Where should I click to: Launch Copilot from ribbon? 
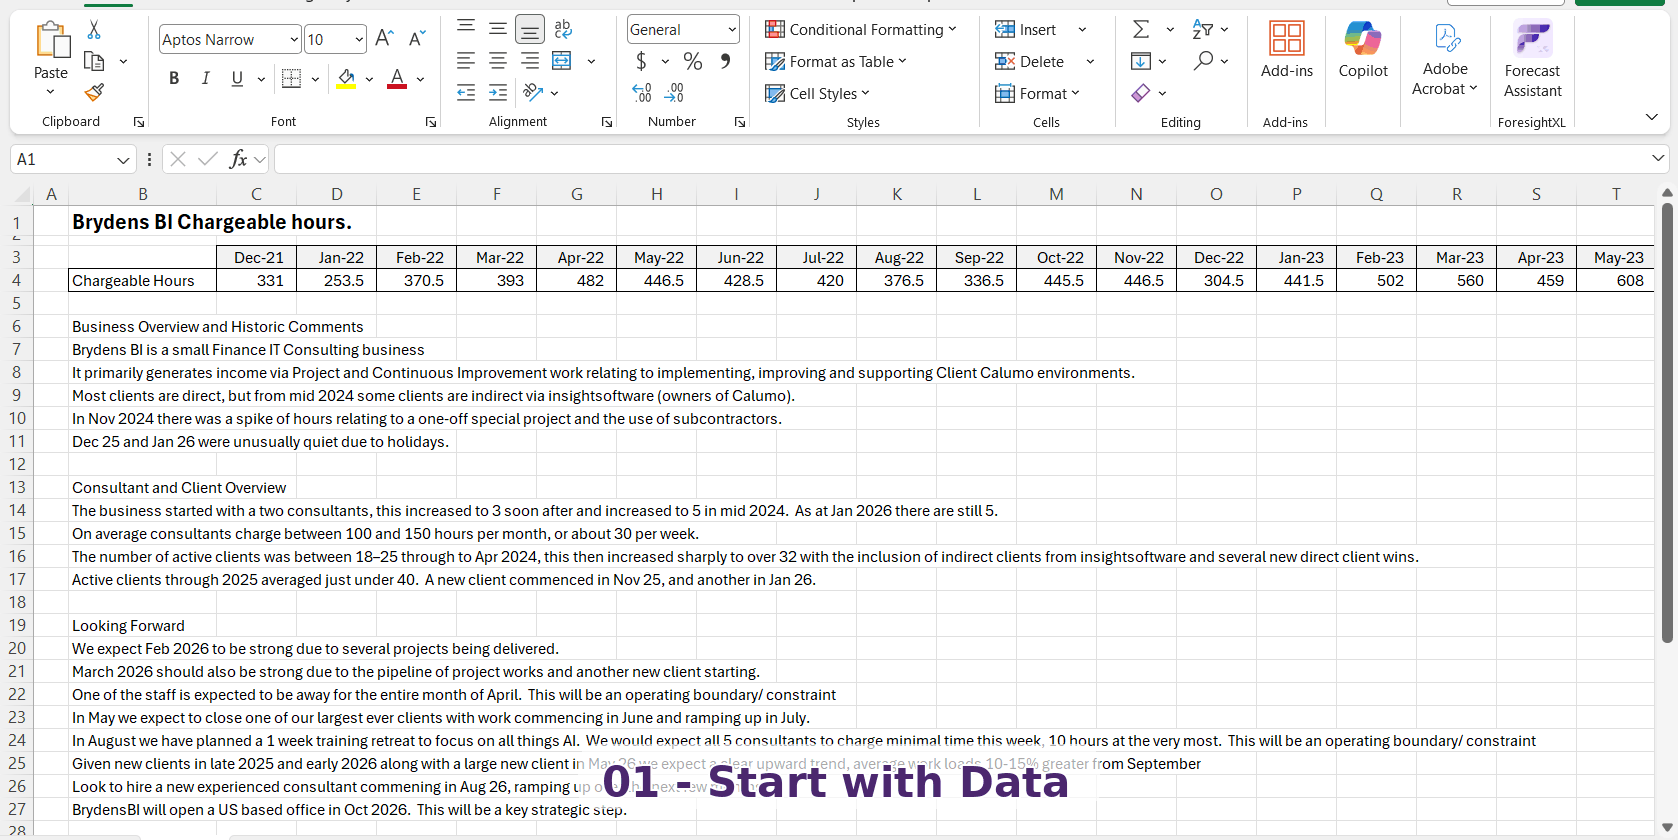[x=1363, y=50]
